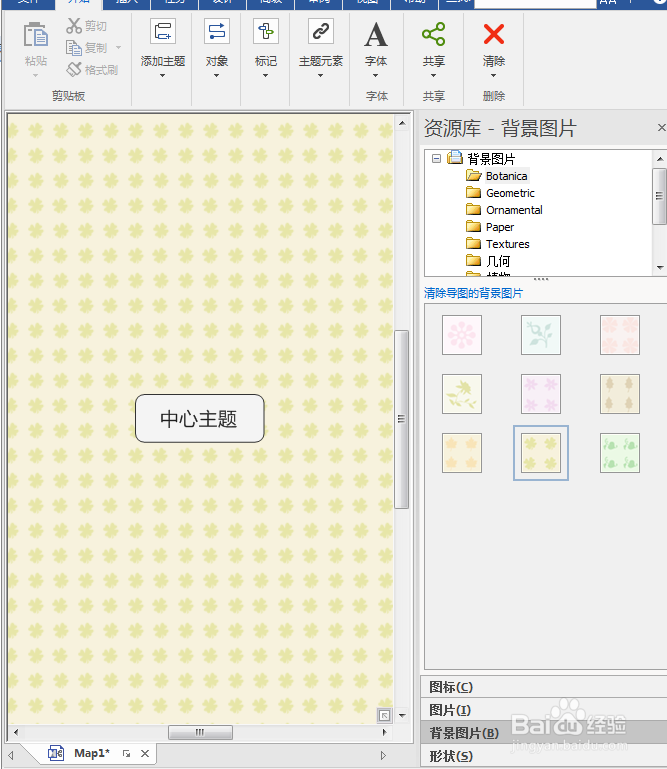Image resolution: width=667 pixels, height=769 pixels.
Task: Choose the pink flower background thumbnail
Action: tap(462, 335)
